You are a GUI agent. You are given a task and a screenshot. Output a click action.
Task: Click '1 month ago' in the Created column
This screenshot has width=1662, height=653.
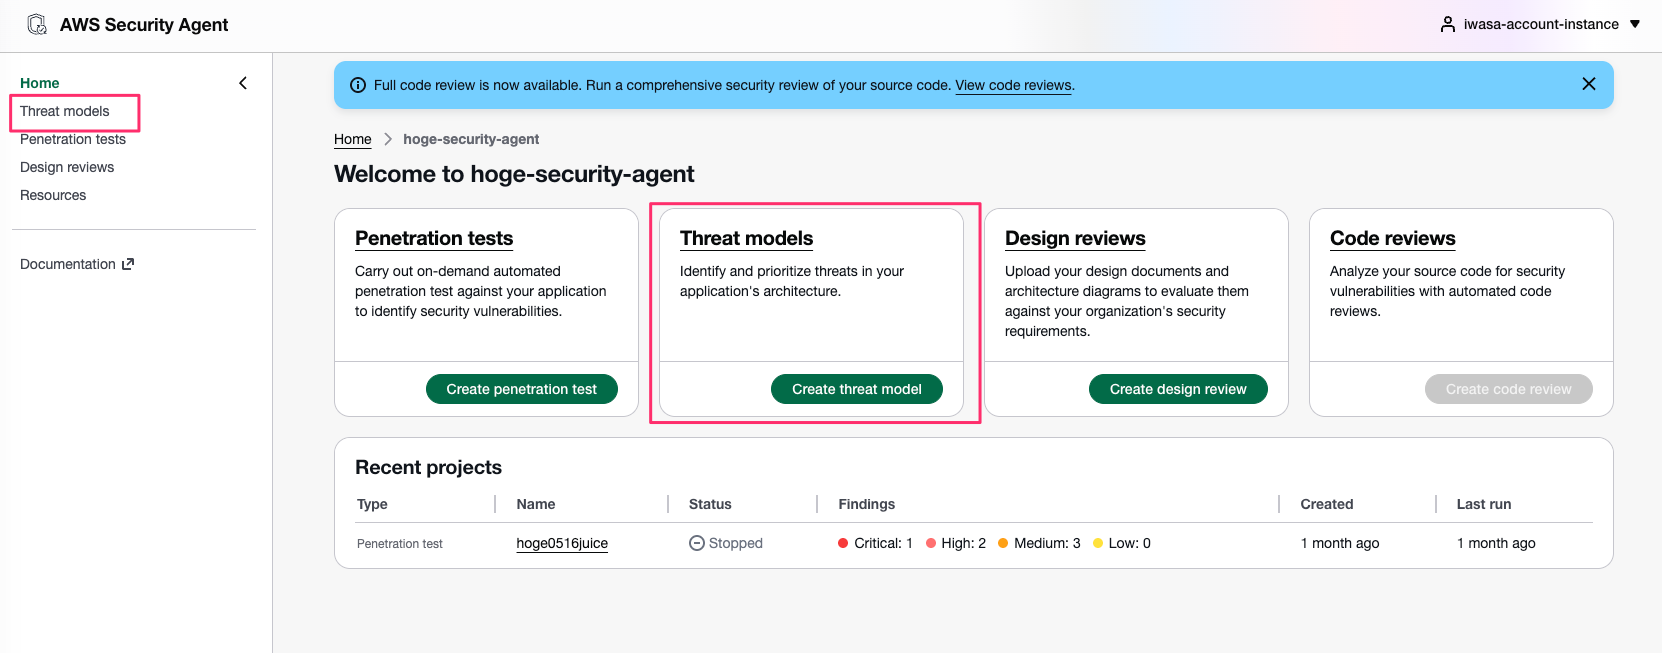tap(1340, 543)
